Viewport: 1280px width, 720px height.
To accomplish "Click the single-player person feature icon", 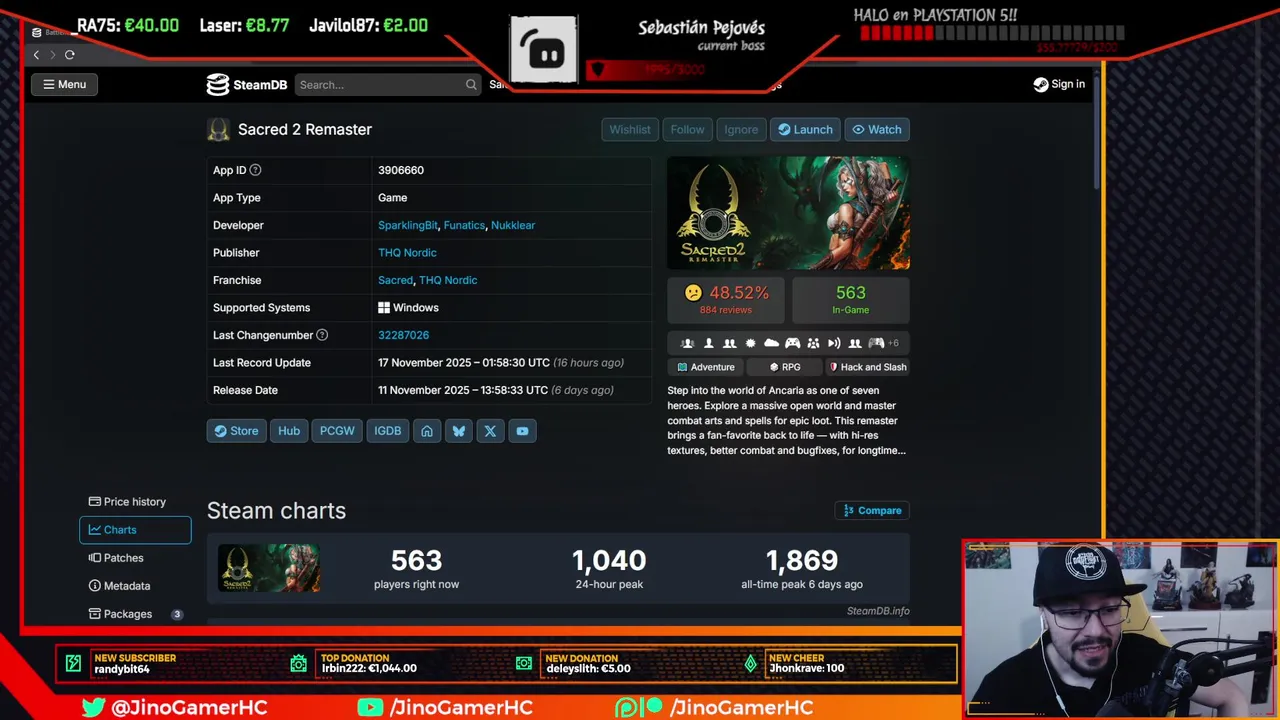I will [709, 343].
